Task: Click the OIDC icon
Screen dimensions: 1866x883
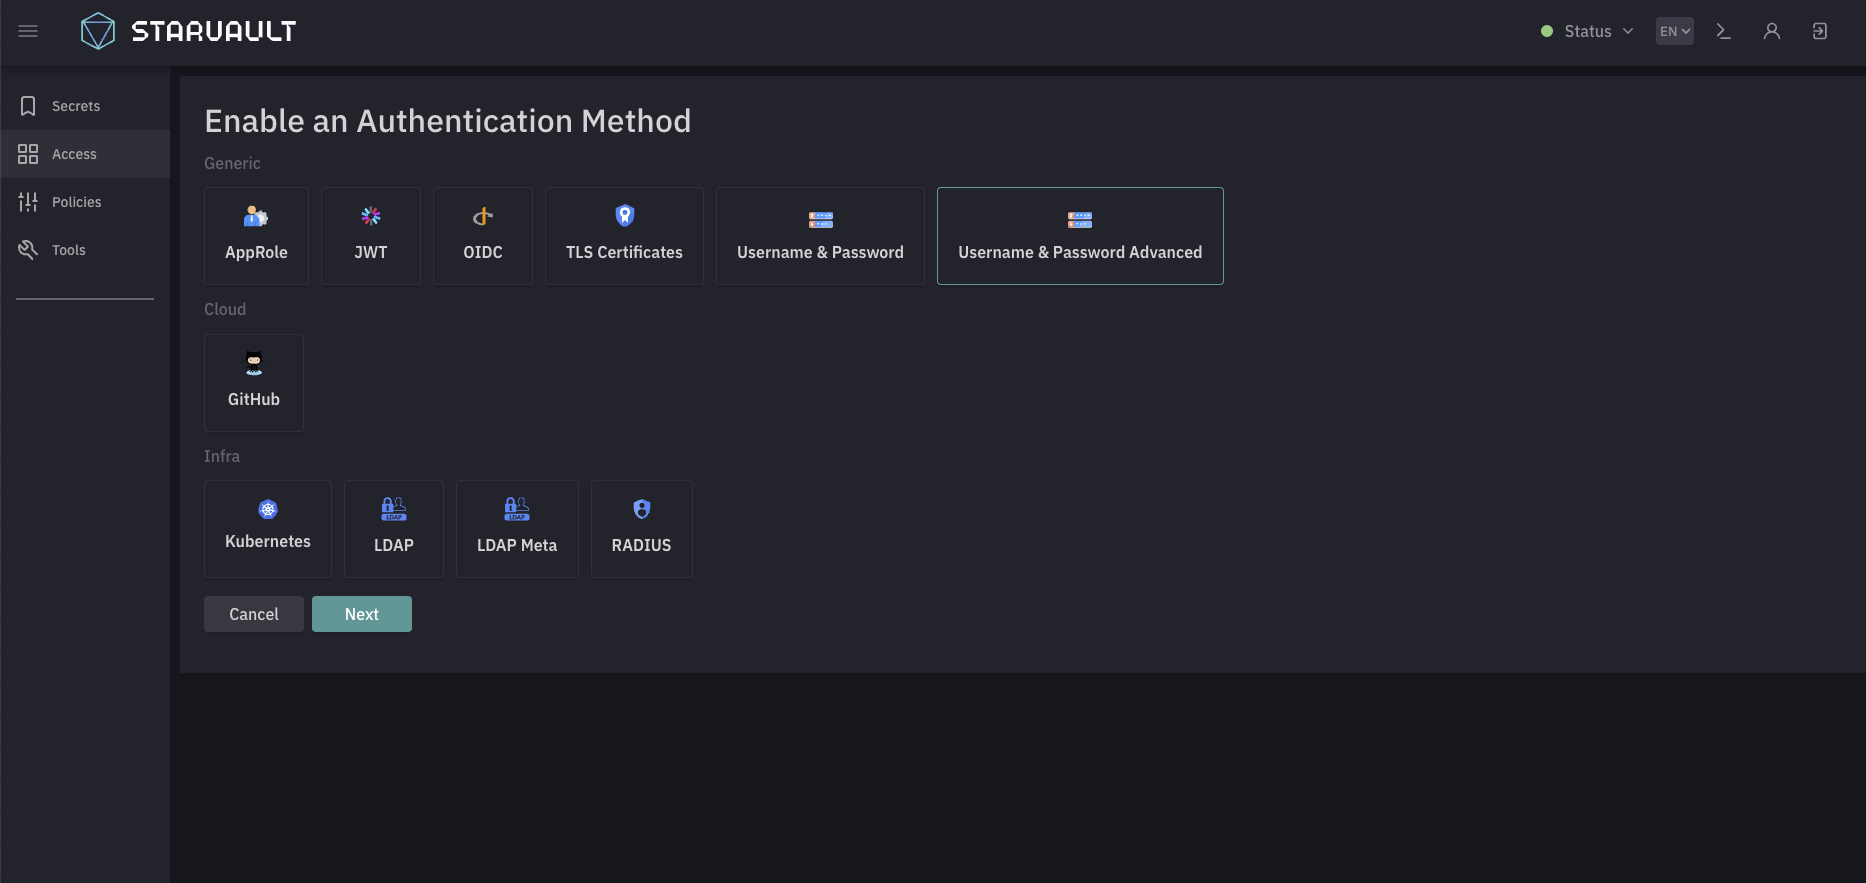Action: click(x=483, y=216)
